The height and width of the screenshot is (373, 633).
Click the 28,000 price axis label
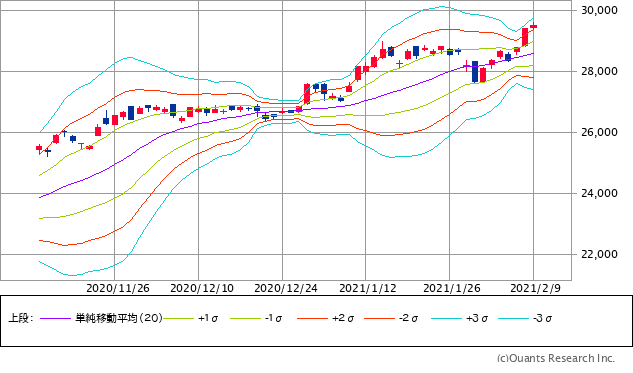tap(599, 71)
